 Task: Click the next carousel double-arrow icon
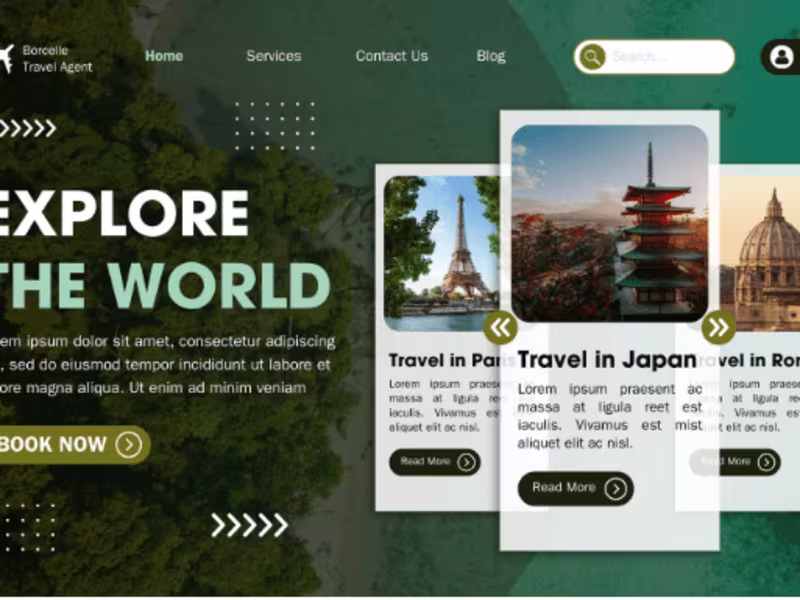tap(718, 327)
